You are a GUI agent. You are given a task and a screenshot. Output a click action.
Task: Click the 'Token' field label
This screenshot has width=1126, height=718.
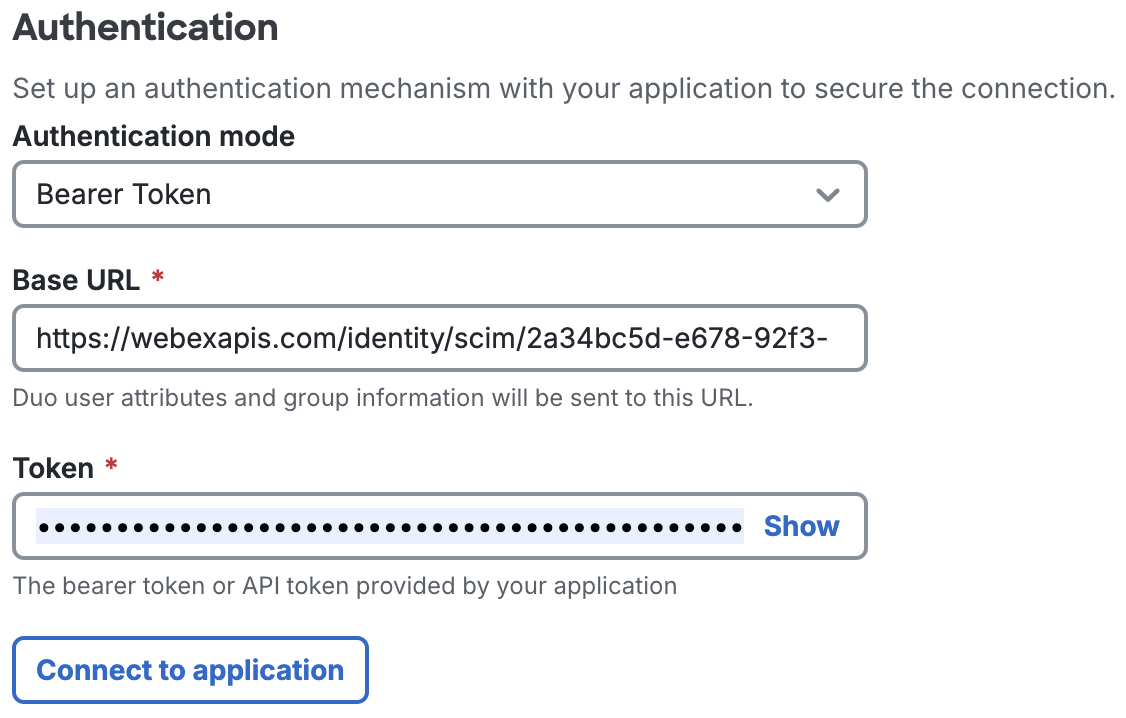pyautogui.click(x=53, y=468)
